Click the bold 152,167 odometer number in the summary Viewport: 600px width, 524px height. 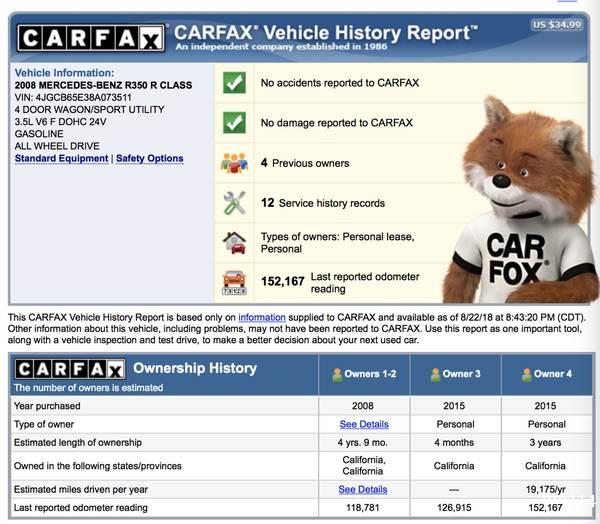click(283, 281)
